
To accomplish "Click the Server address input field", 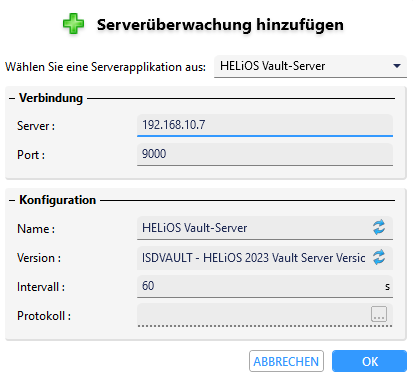I will coord(265,125).
